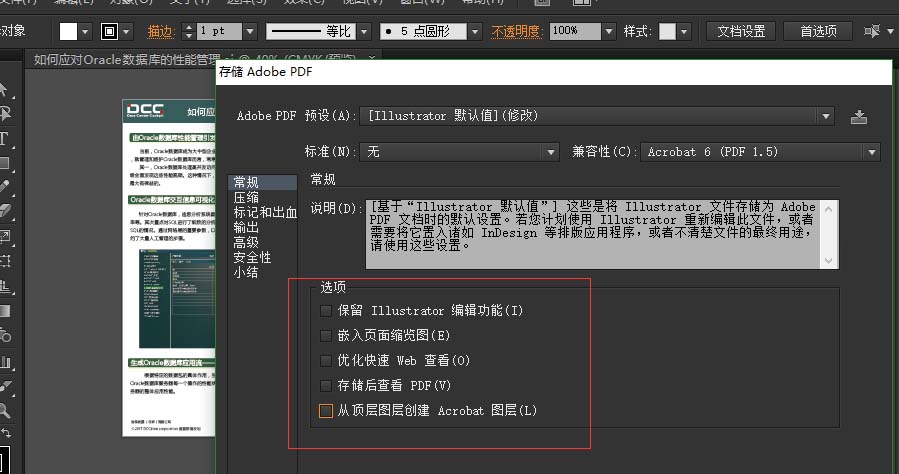899x474 pixels.
Task: Enable 存储后查看 PDF checkbox
Action: coord(326,386)
